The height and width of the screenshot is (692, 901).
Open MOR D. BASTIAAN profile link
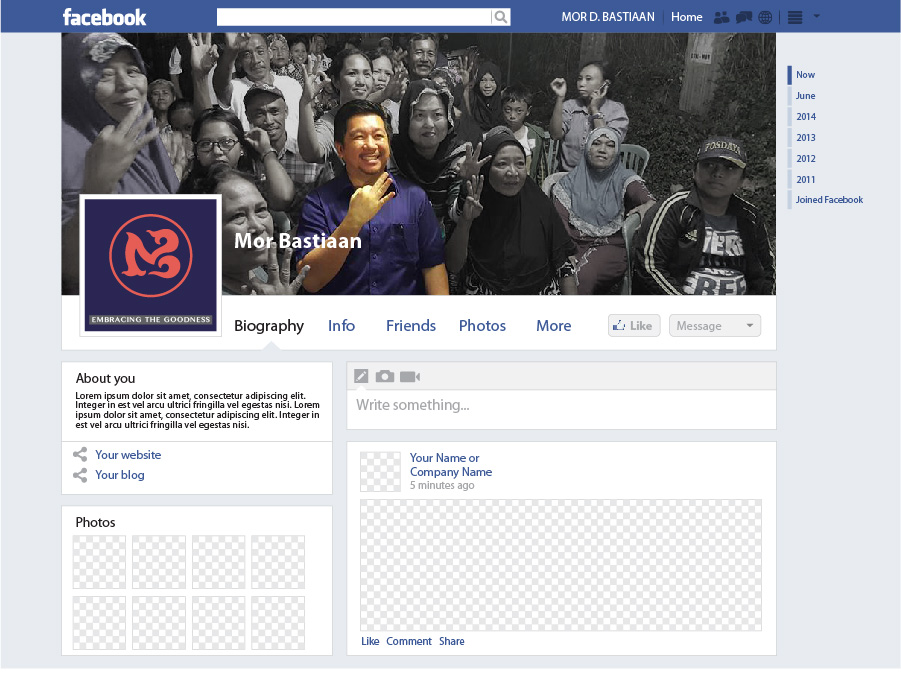pos(608,17)
